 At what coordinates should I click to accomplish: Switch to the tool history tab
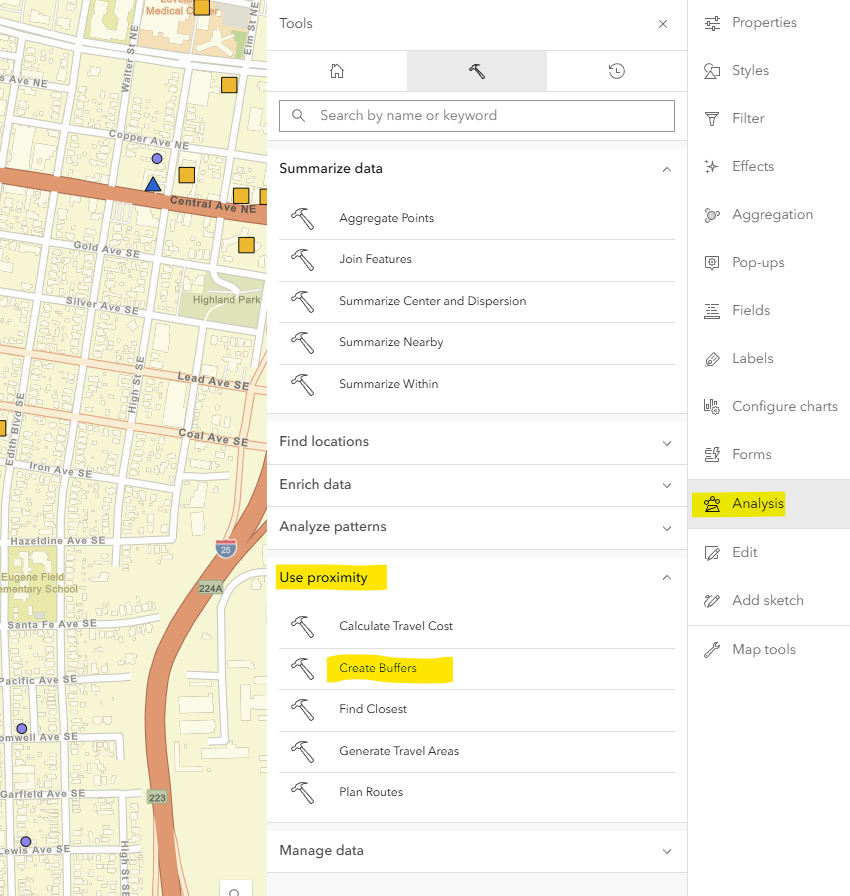(x=616, y=71)
